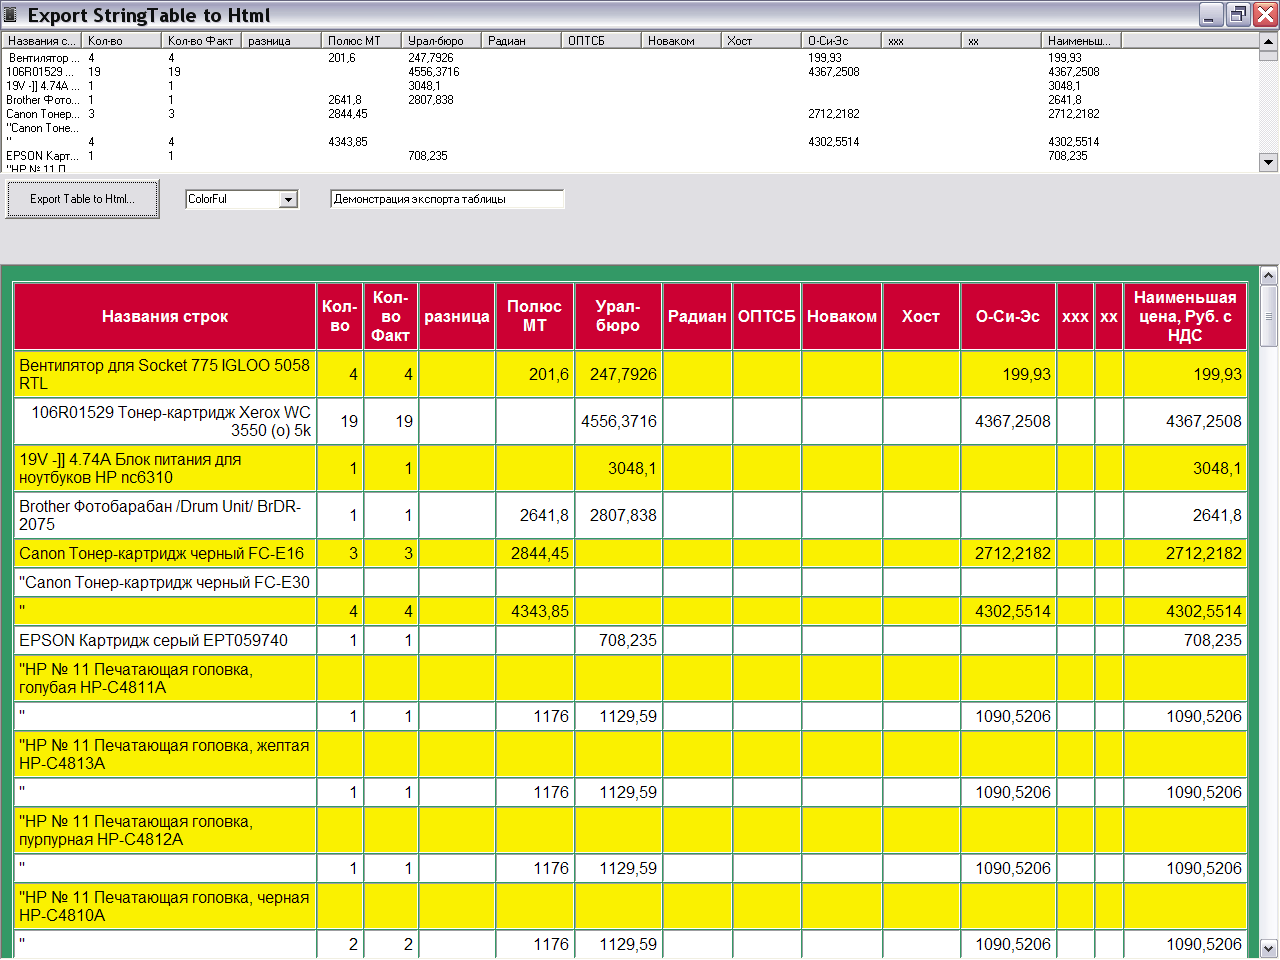The image size is (1280, 960).
Task: Click the 'Урал-бюро' grid column header
Action: pyautogui.click(x=440, y=41)
